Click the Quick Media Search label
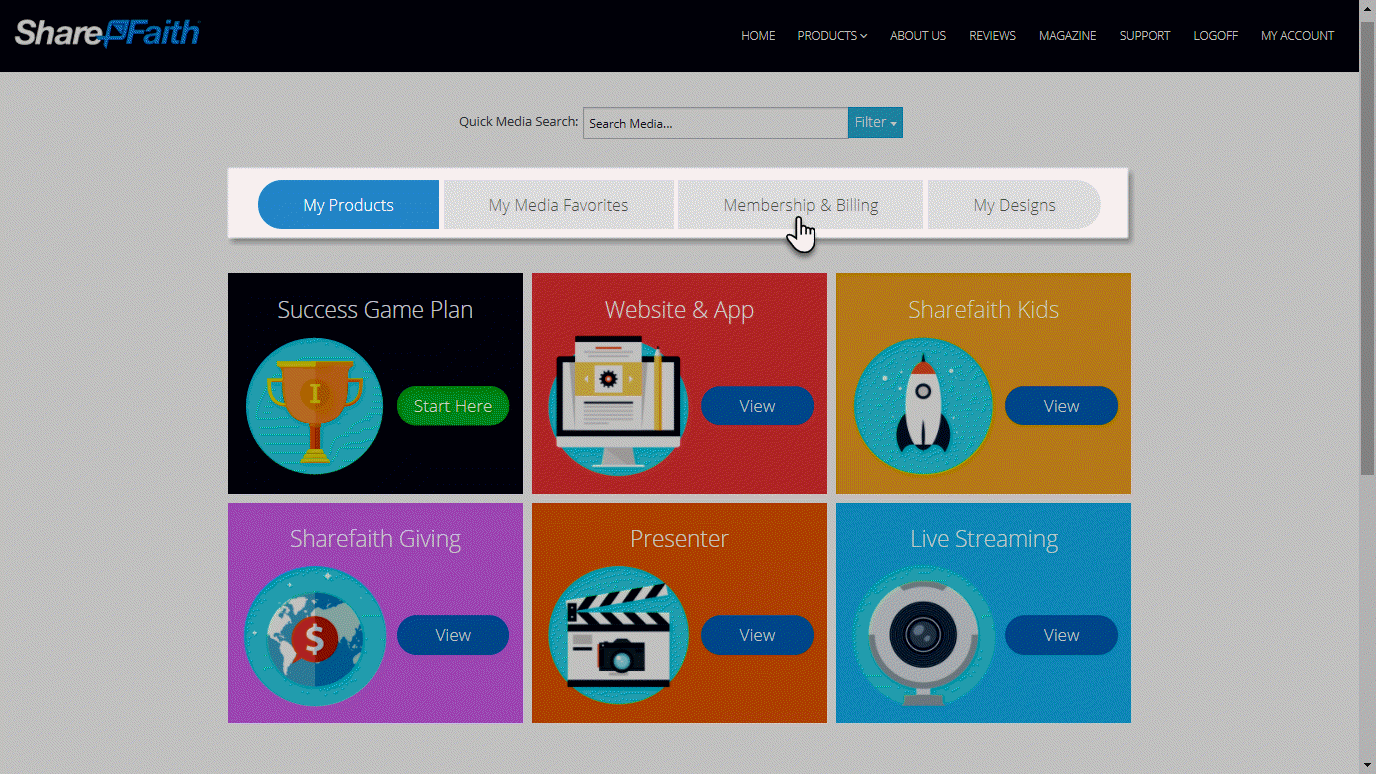The width and height of the screenshot is (1376, 774). coord(518,121)
